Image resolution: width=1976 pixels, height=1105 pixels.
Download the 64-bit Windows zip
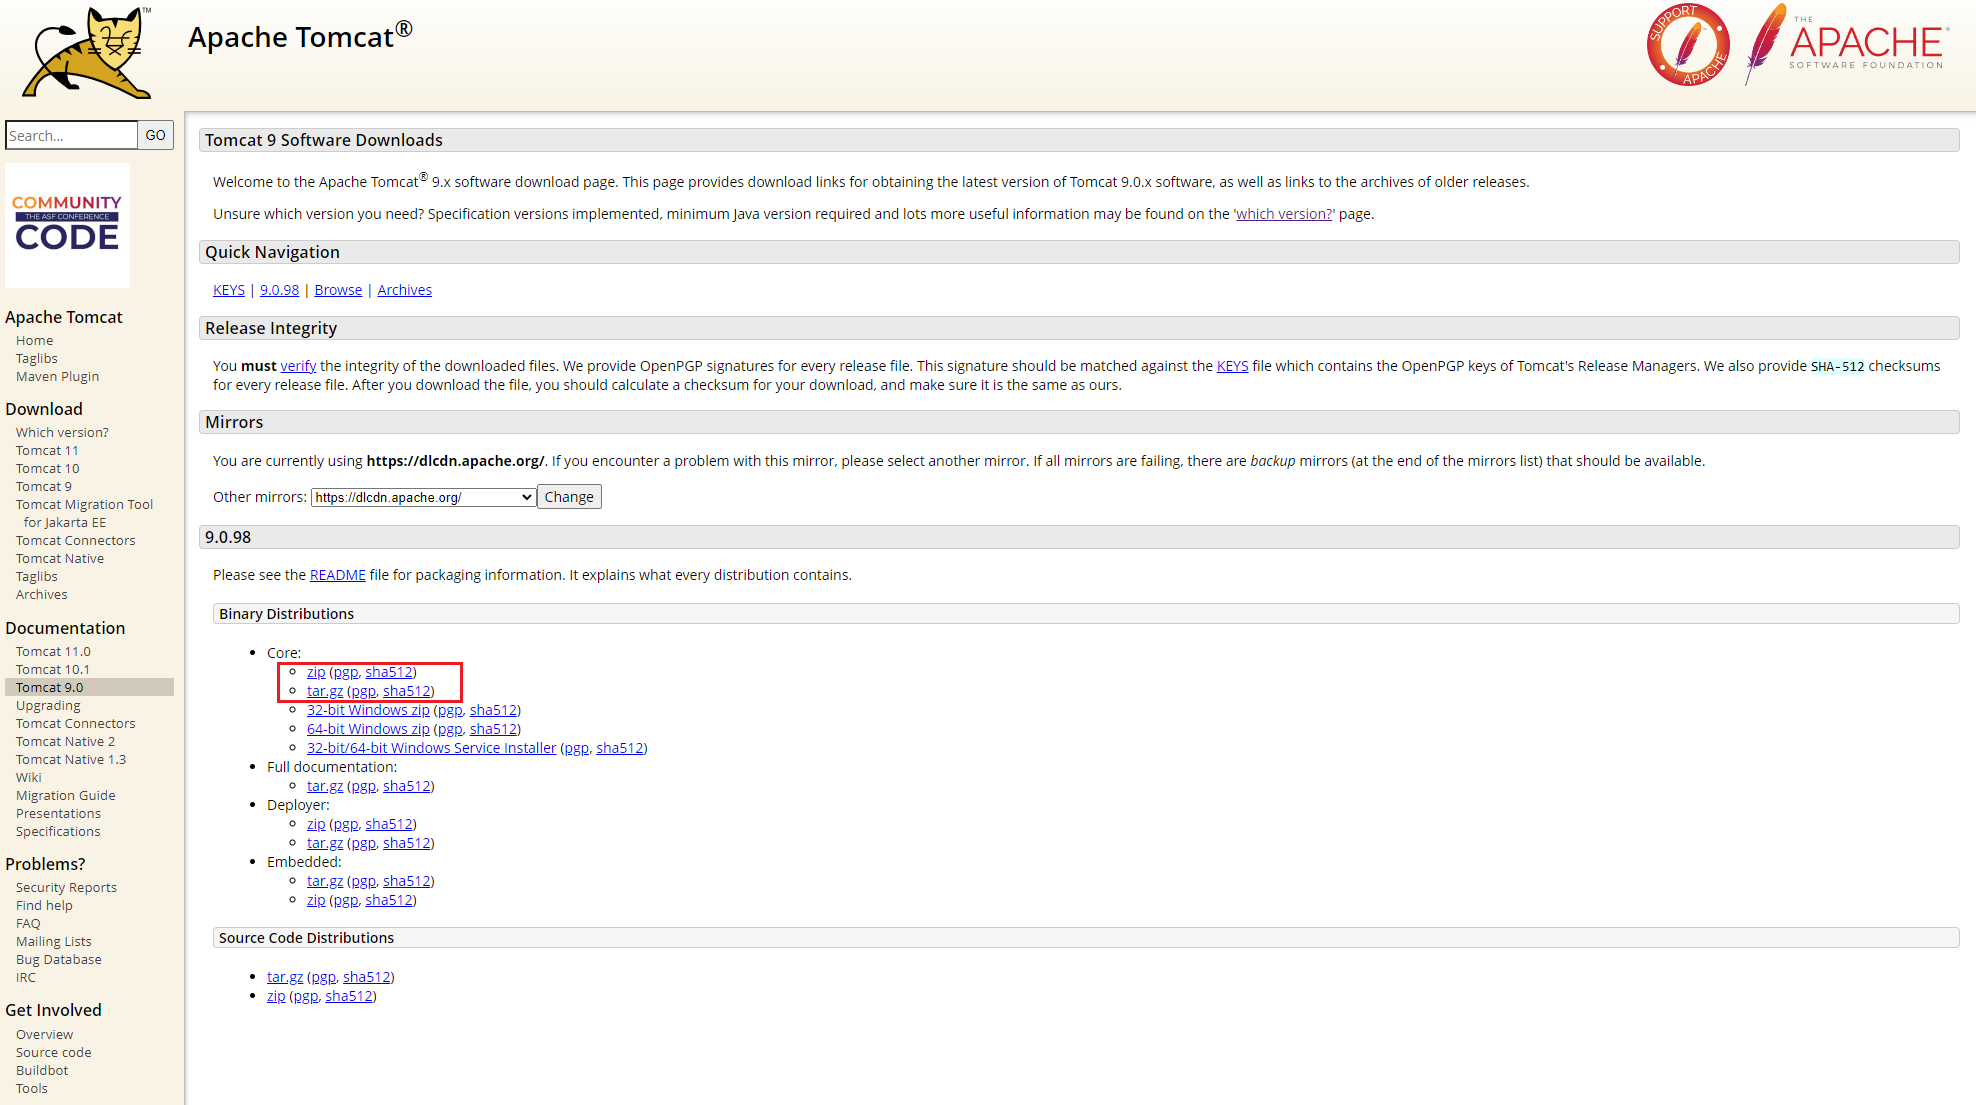pyautogui.click(x=368, y=729)
